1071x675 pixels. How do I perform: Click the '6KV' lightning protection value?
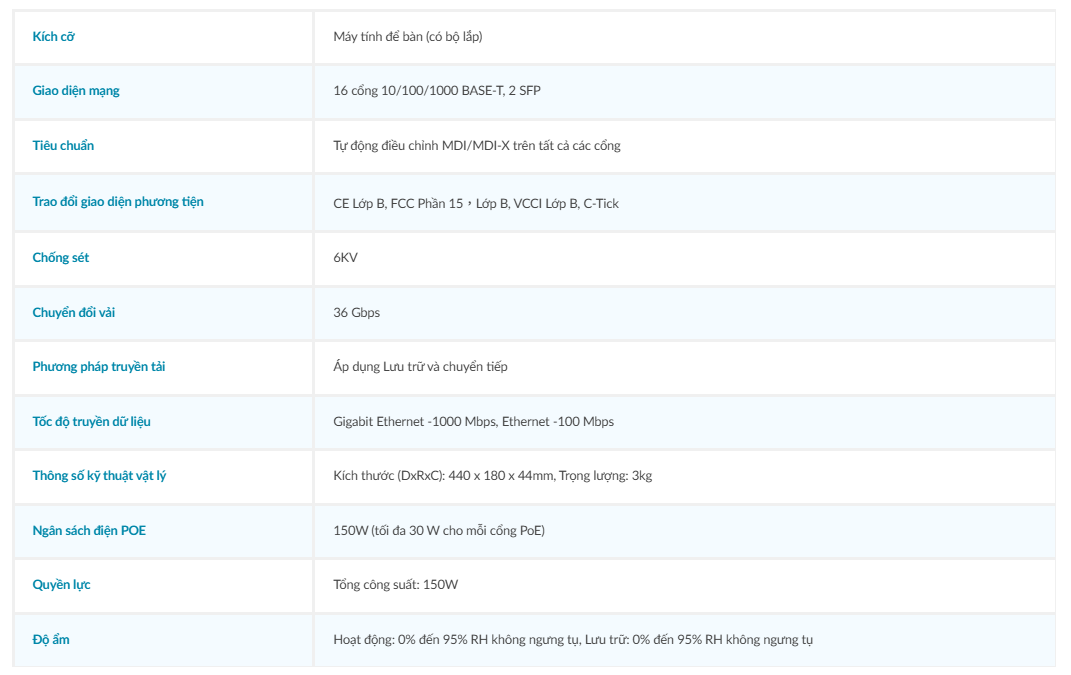point(345,258)
